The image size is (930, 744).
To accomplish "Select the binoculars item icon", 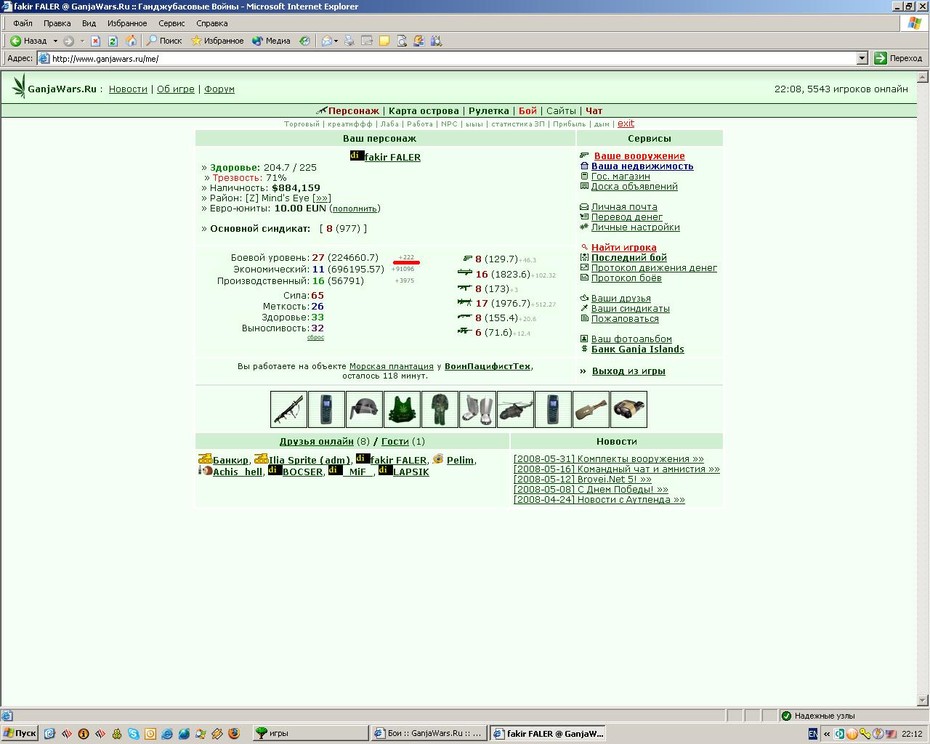I will [629, 409].
